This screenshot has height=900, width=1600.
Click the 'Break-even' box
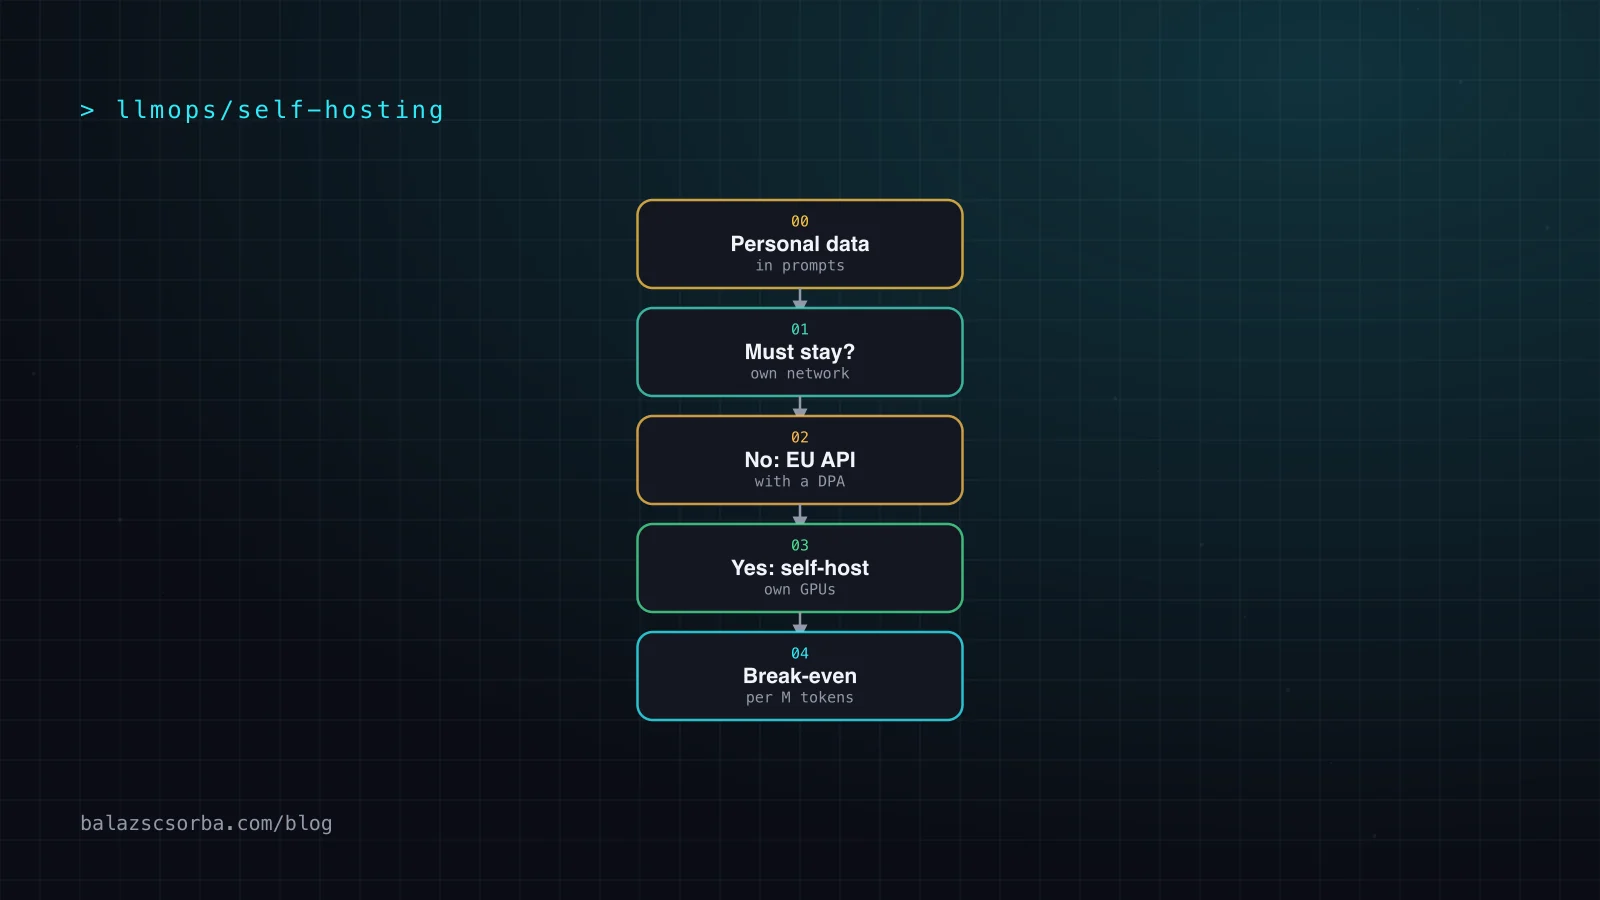(x=800, y=676)
